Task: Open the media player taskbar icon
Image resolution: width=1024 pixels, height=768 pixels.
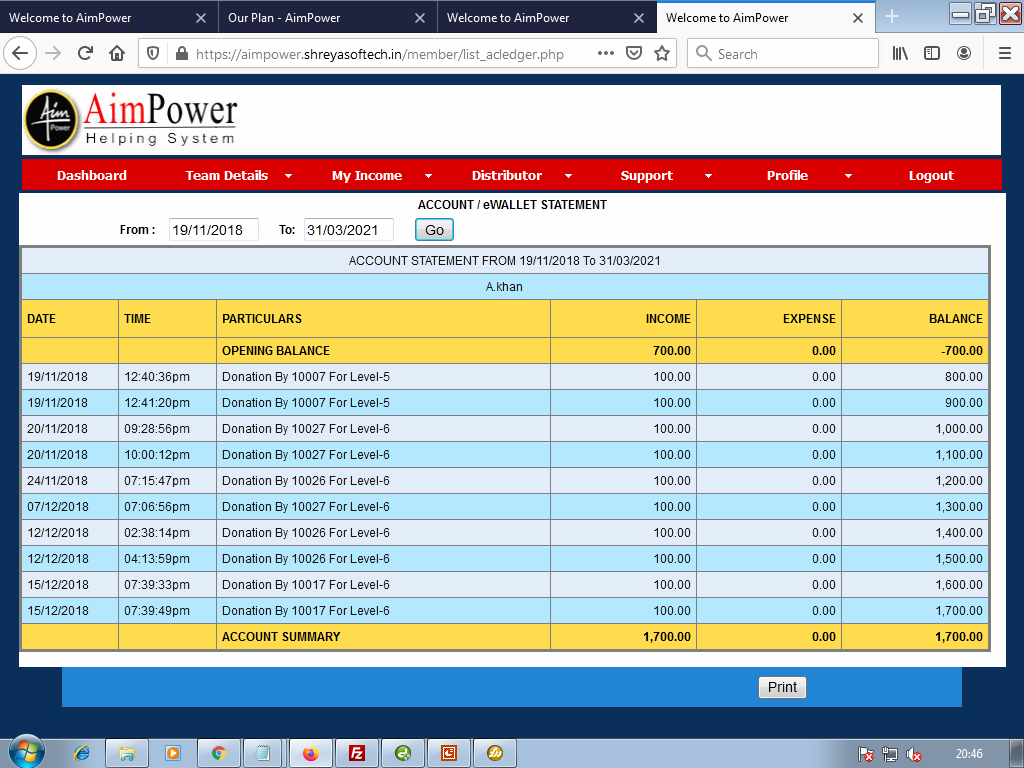Action: click(172, 754)
